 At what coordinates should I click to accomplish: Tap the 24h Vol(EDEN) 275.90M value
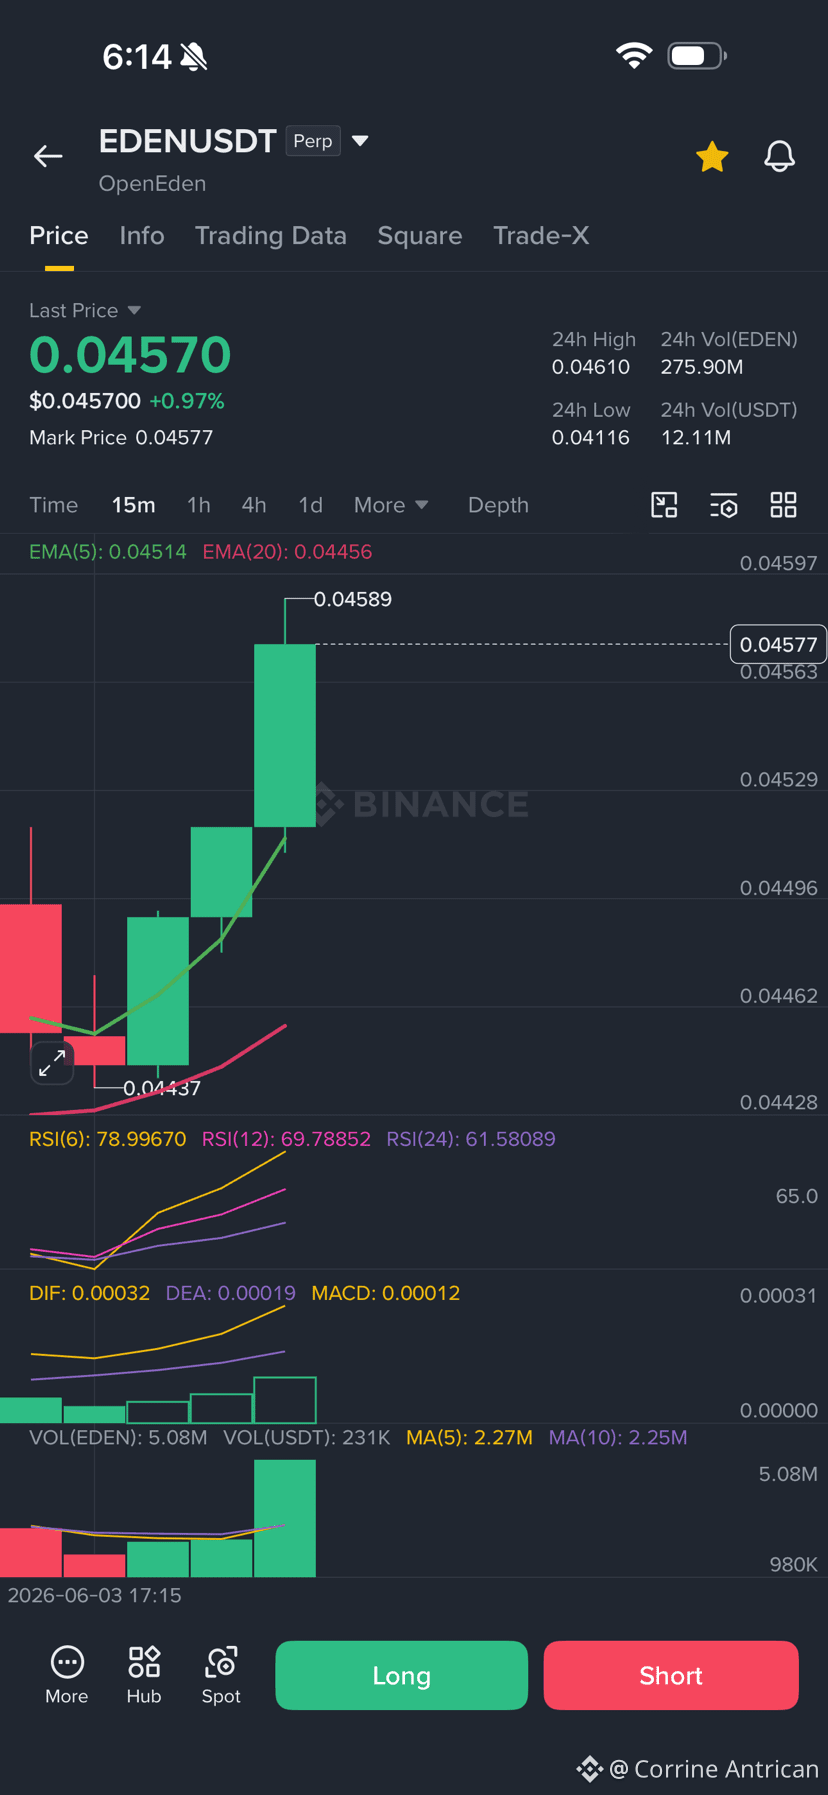coord(702,367)
